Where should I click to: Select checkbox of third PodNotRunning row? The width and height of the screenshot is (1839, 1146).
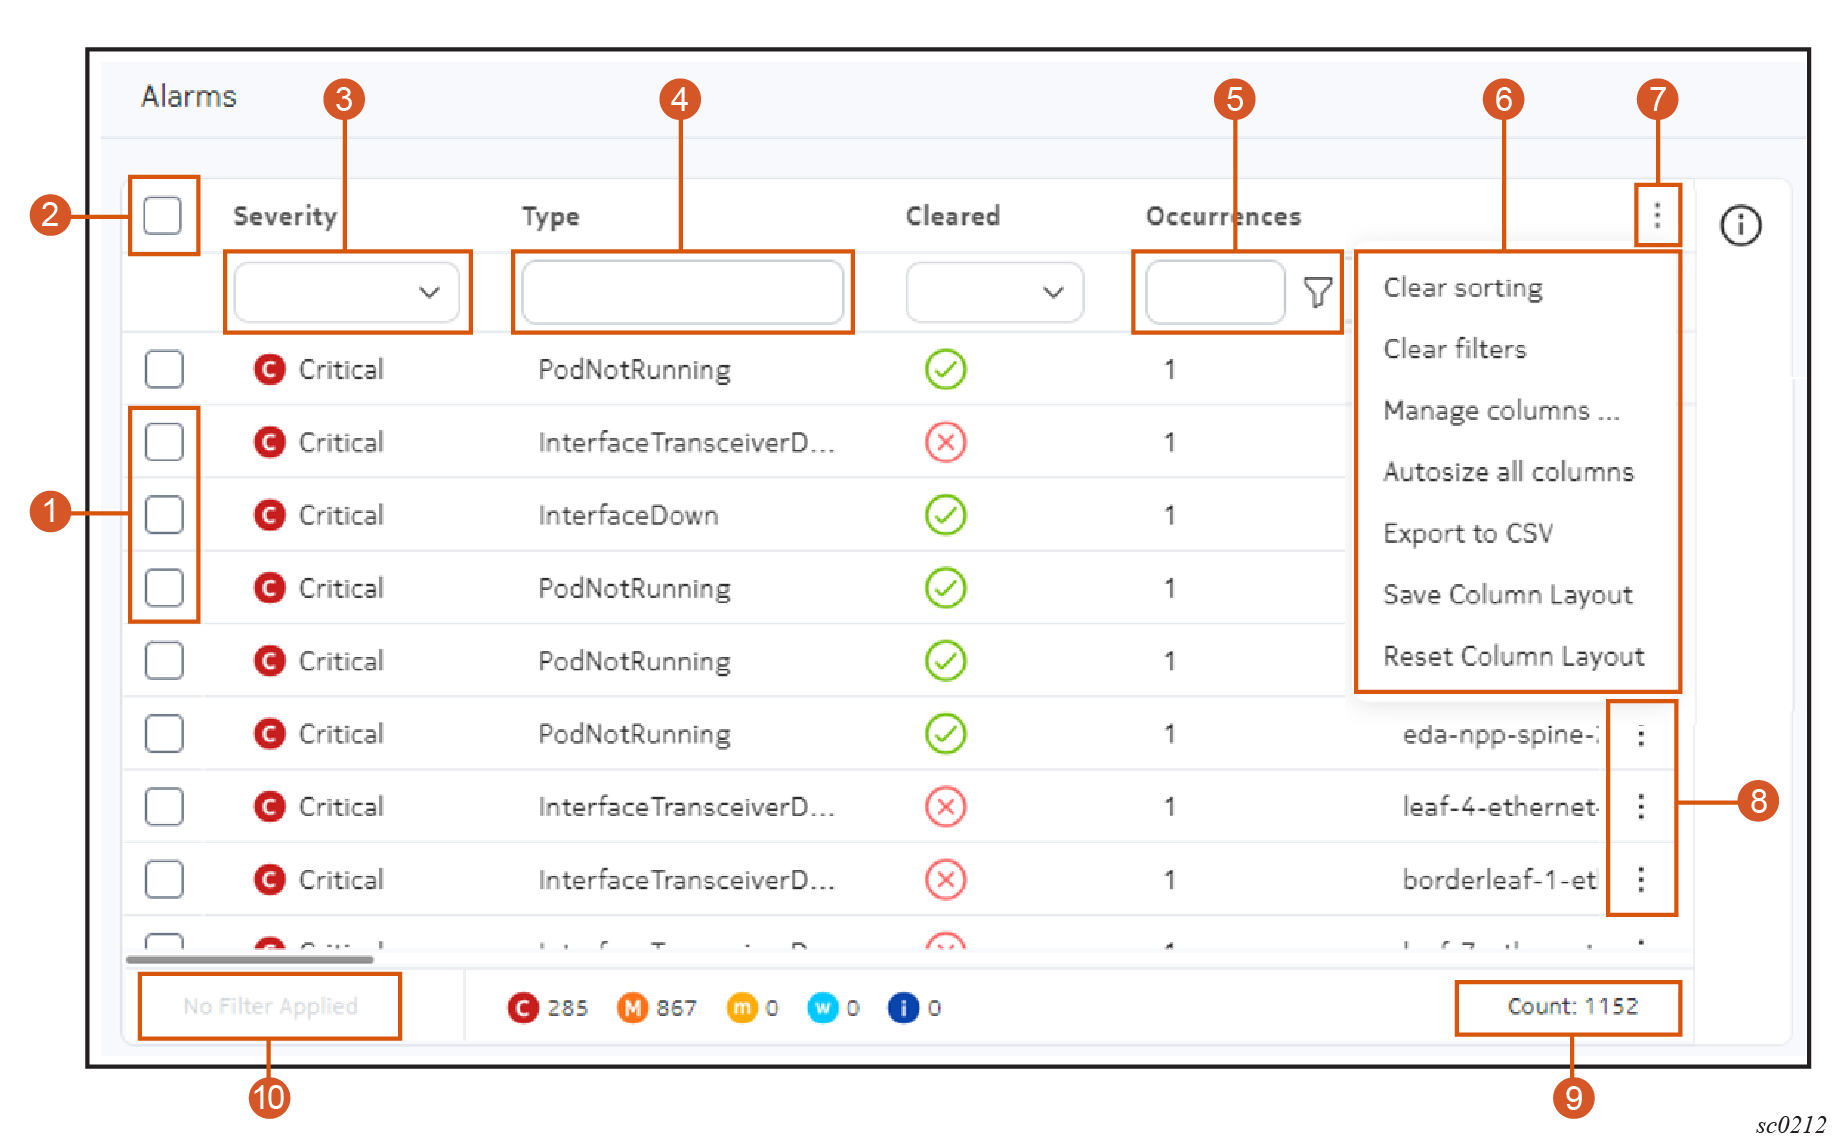click(x=164, y=661)
